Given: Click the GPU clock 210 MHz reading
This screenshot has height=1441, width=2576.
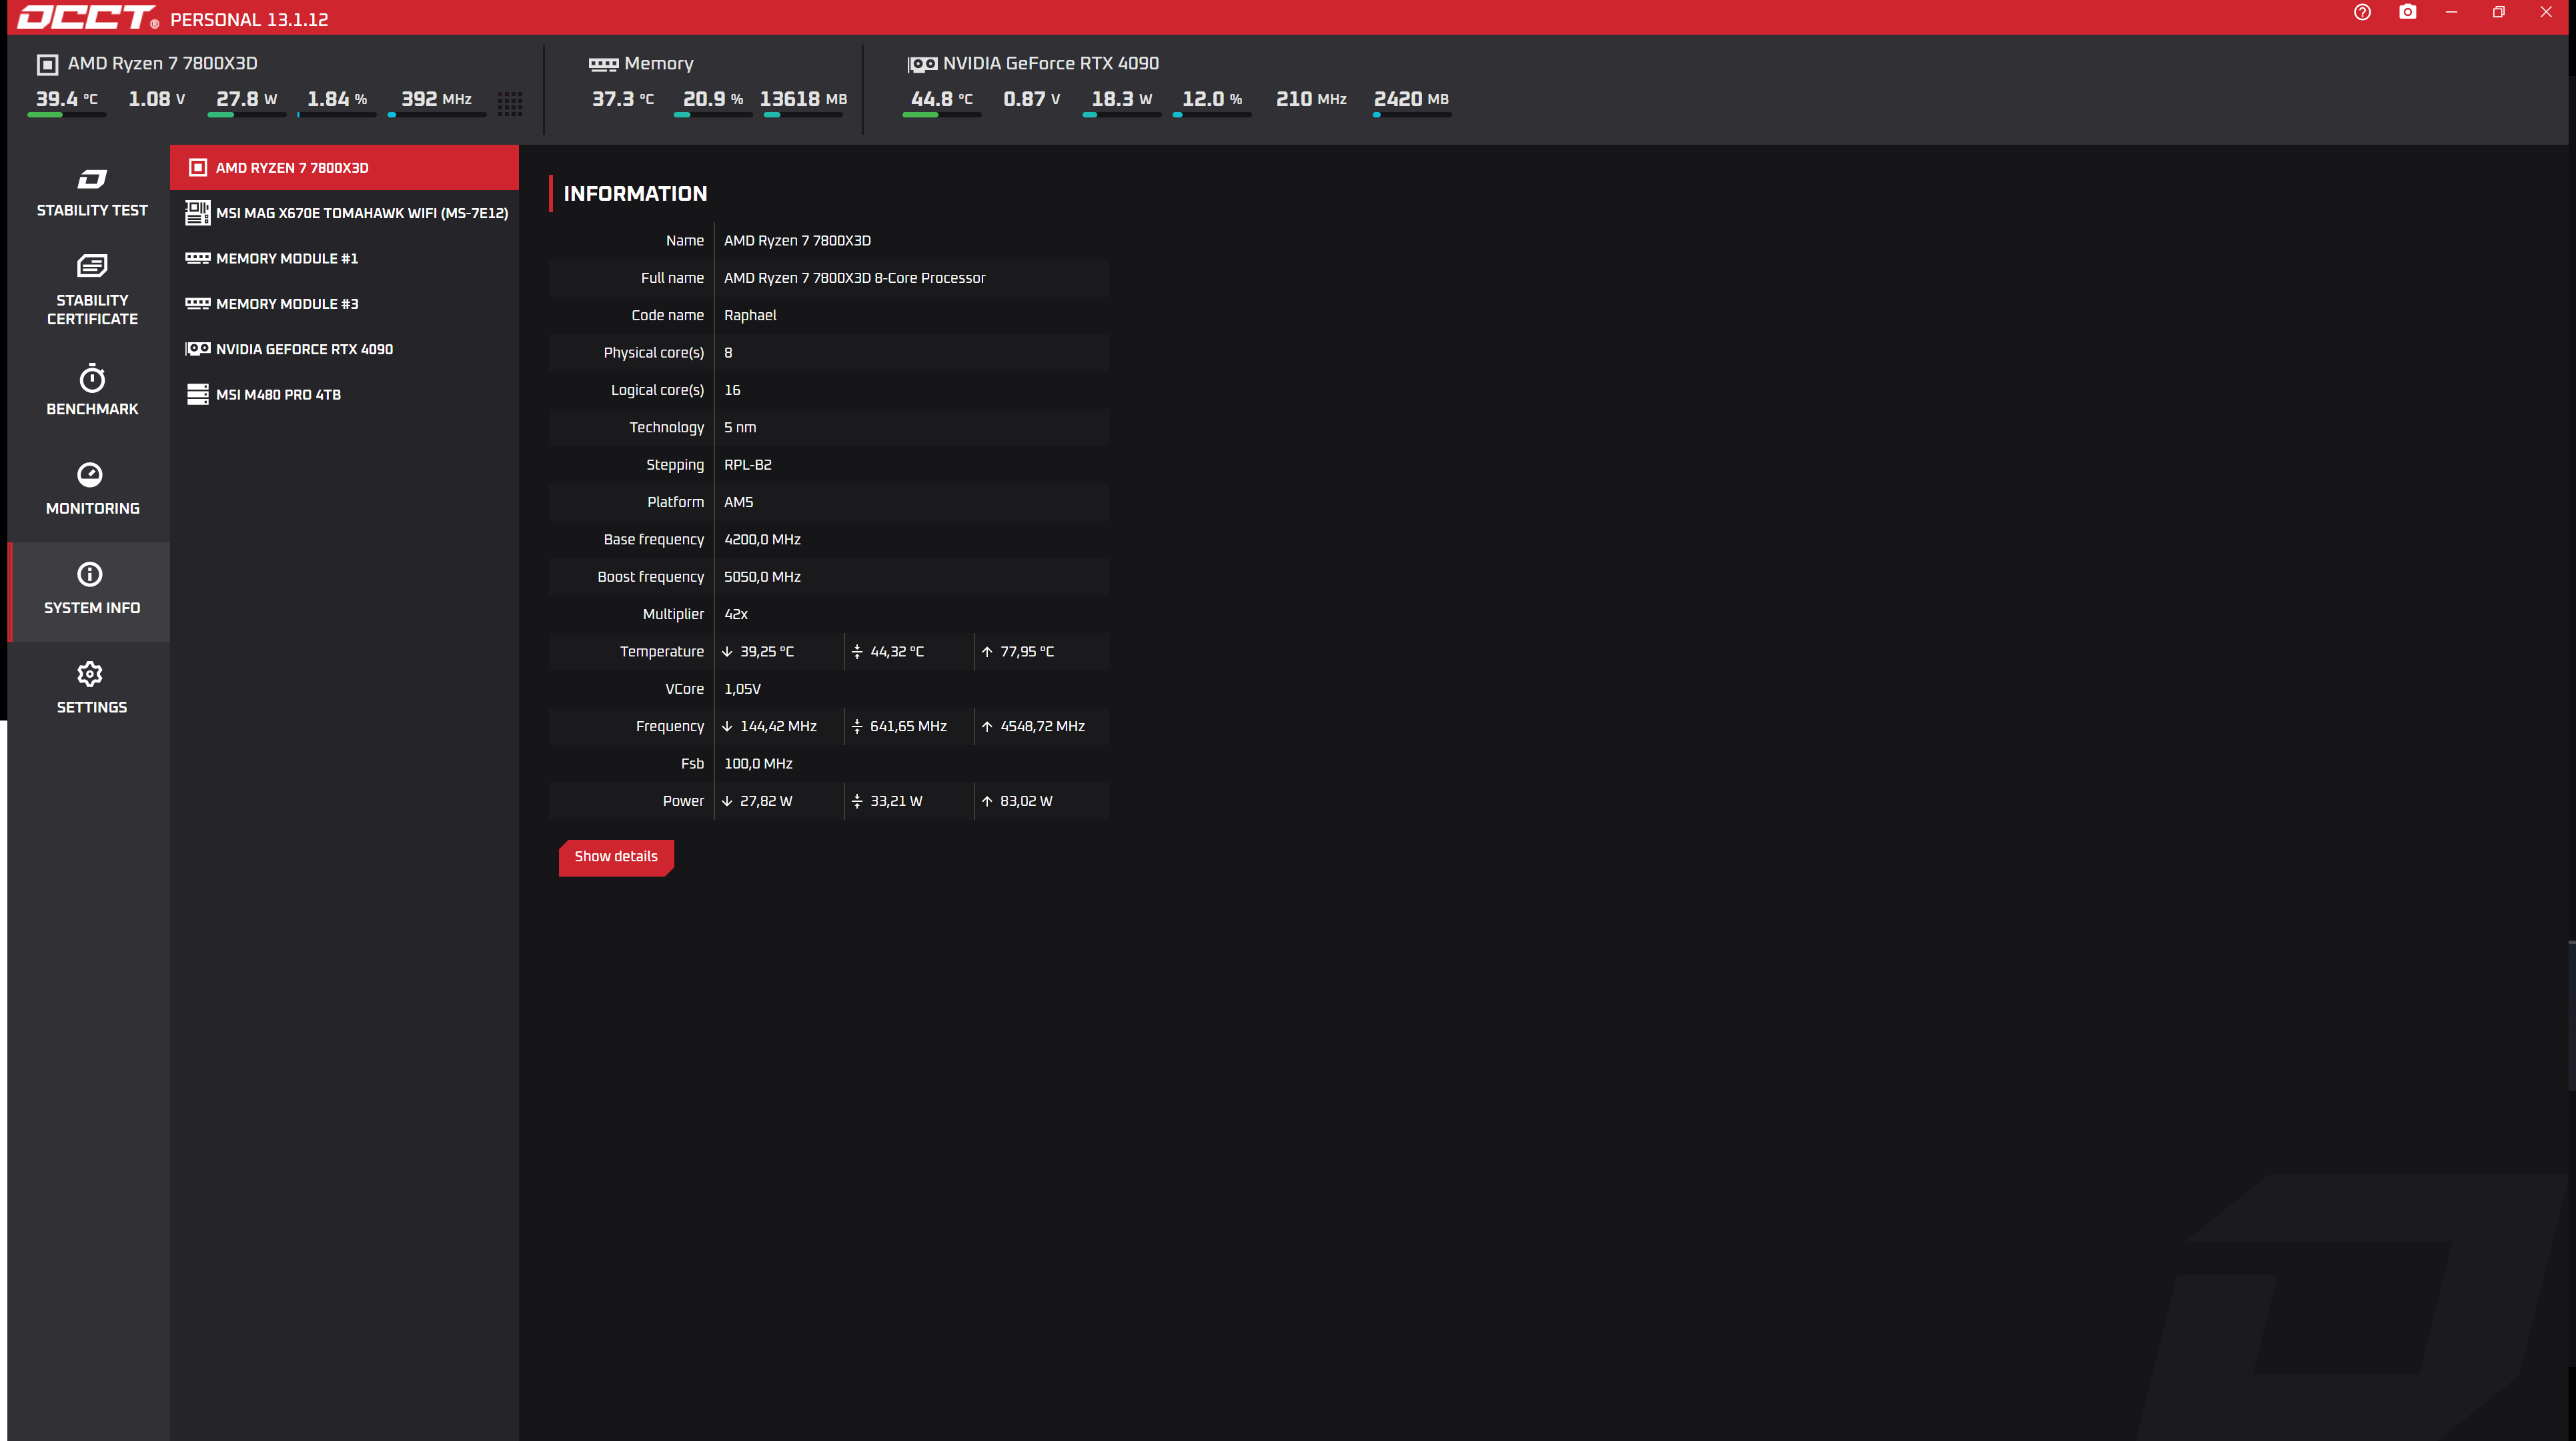Looking at the screenshot, I should (x=1311, y=99).
